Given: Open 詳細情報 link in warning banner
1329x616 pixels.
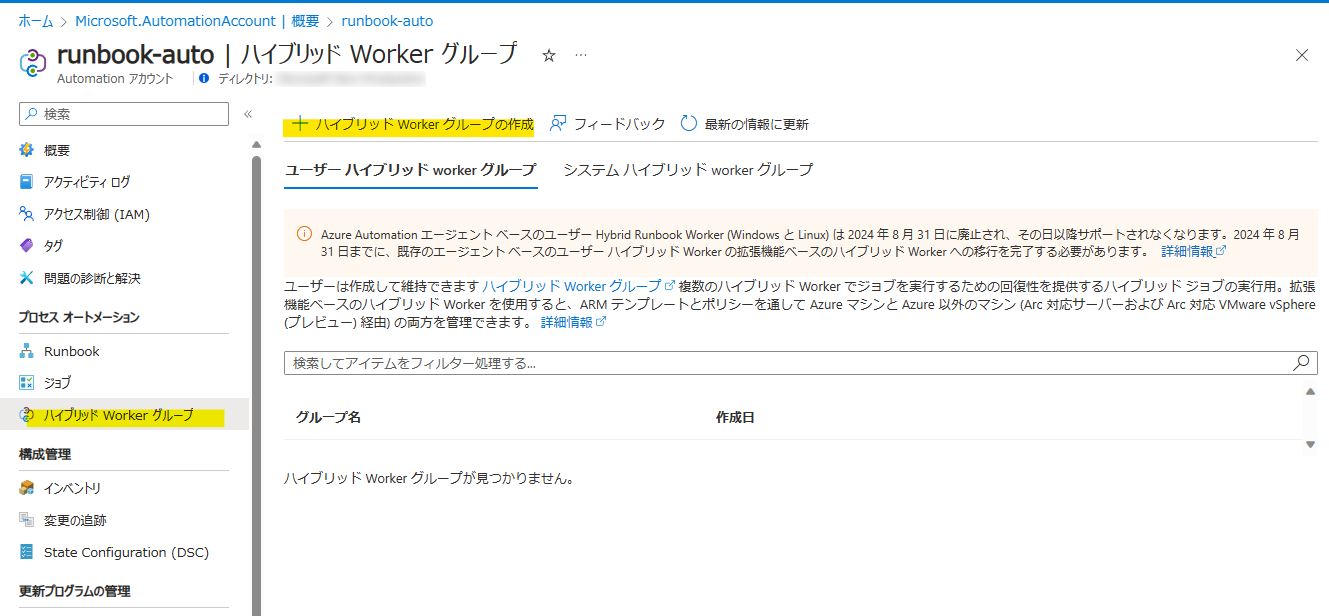Looking at the screenshot, I should 1193,251.
